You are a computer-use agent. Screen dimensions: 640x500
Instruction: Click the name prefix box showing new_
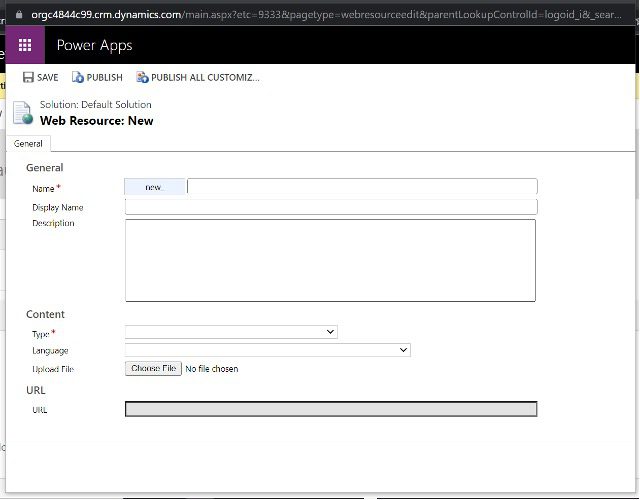(x=155, y=187)
